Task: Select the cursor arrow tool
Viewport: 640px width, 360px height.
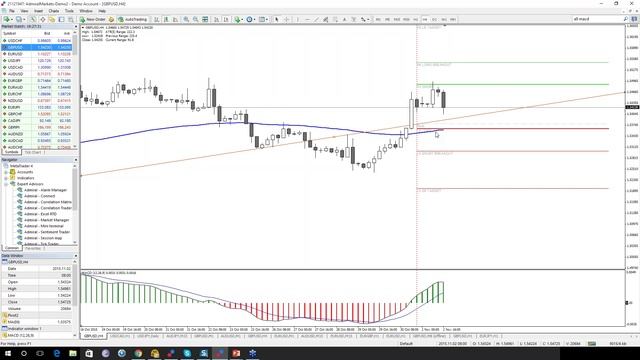Action: point(277,19)
